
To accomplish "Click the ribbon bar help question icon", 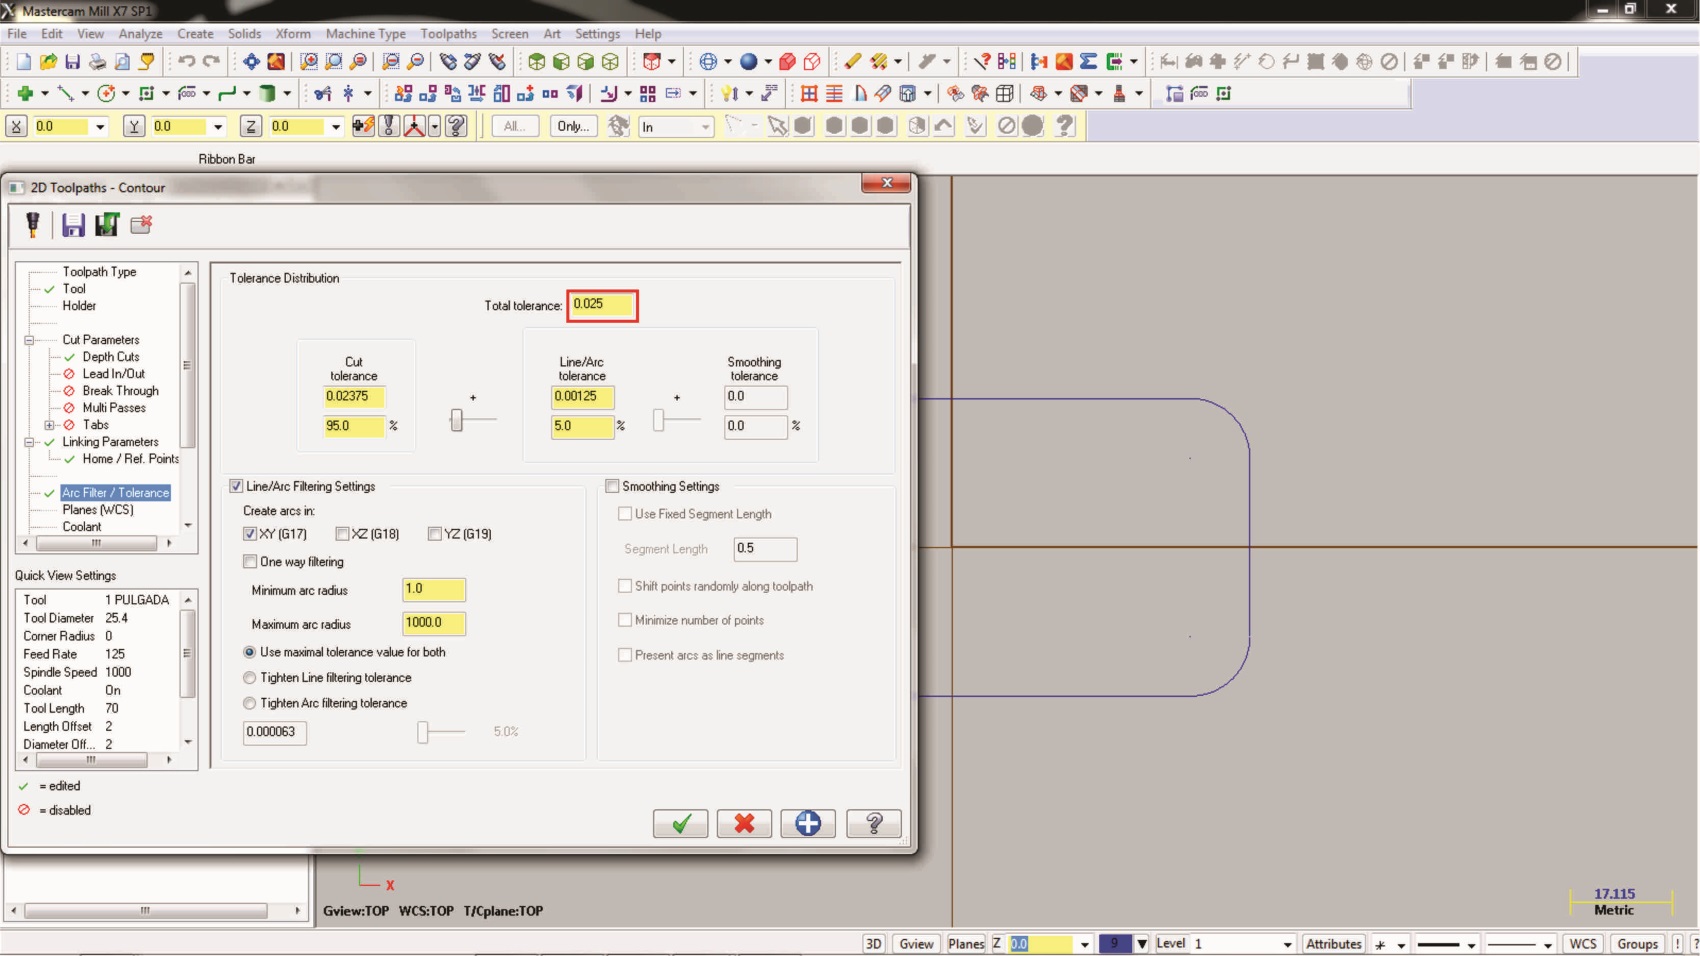I will coord(457,126).
